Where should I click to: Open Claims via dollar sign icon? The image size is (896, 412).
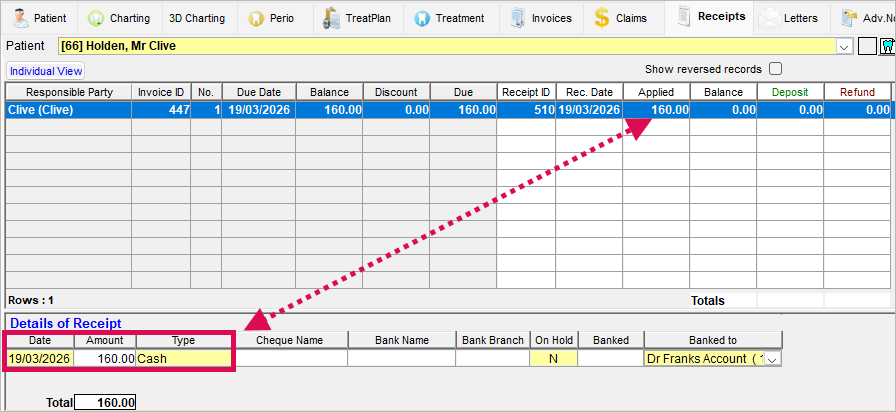(603, 18)
